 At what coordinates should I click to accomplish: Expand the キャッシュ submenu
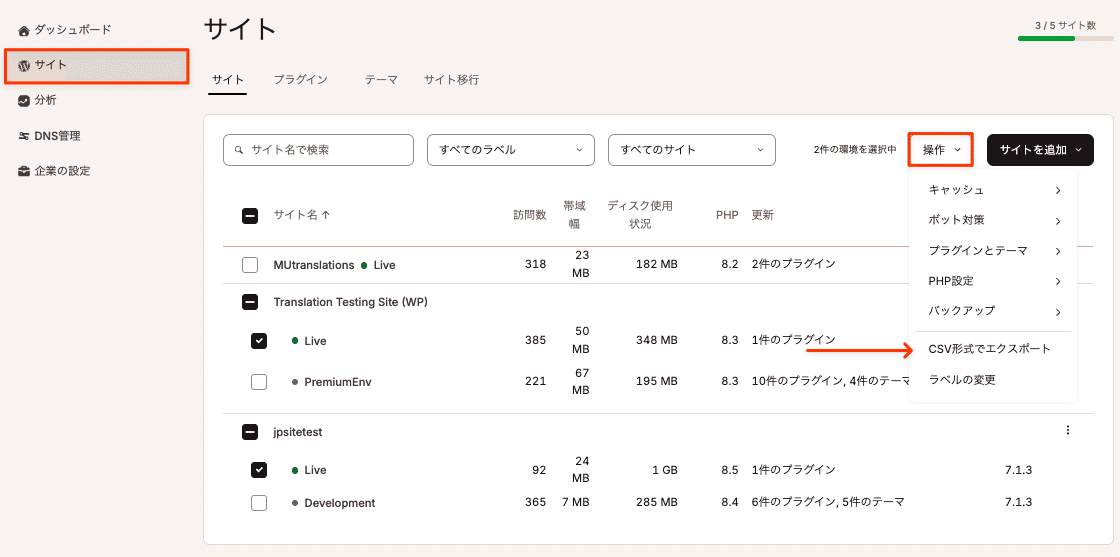pyautogui.click(x=993, y=190)
